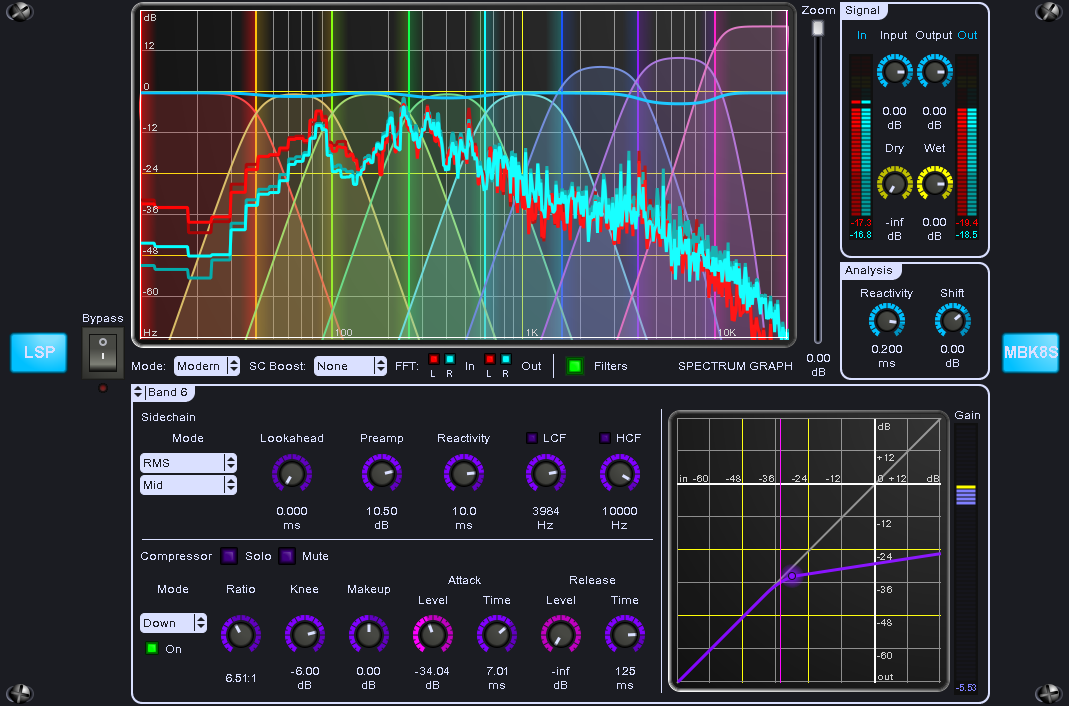Viewport: 1069px width, 706px height.
Task: Click the compressor Knee knob
Action: 304,634
